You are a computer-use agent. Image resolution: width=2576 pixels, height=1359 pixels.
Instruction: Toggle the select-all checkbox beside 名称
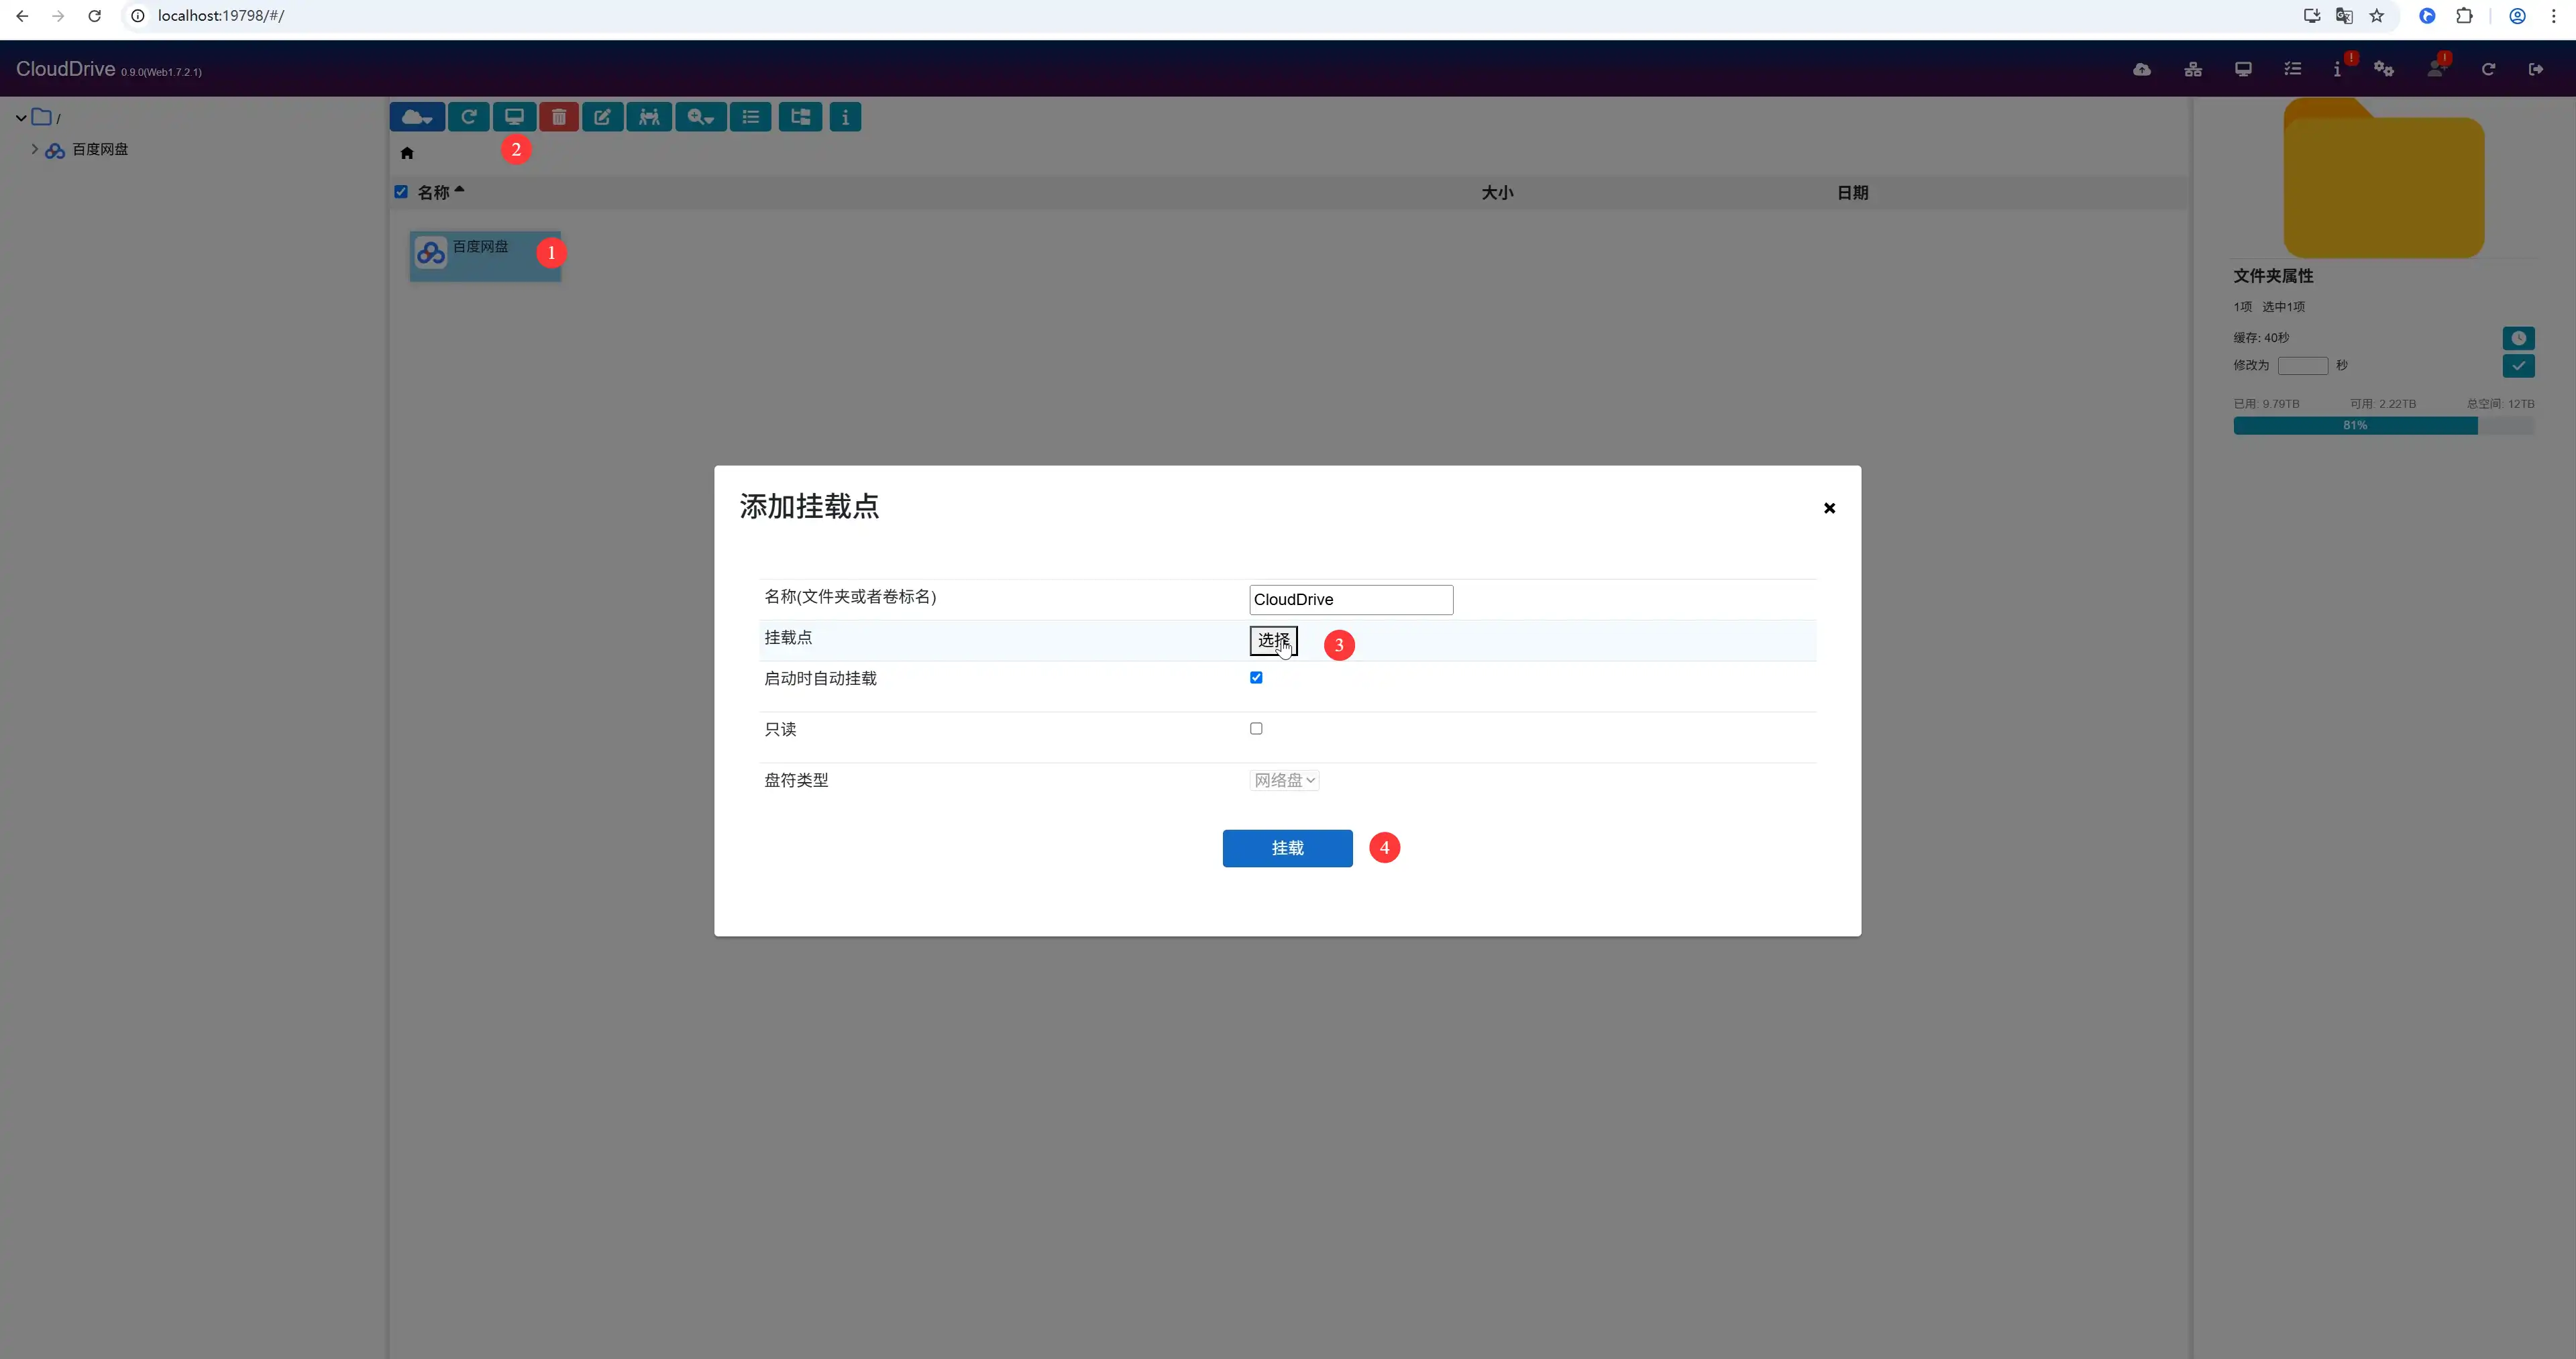coord(401,192)
